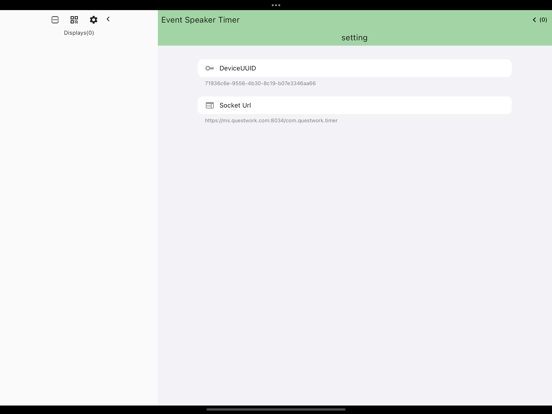Open the QR code scanner icon

point(74,20)
